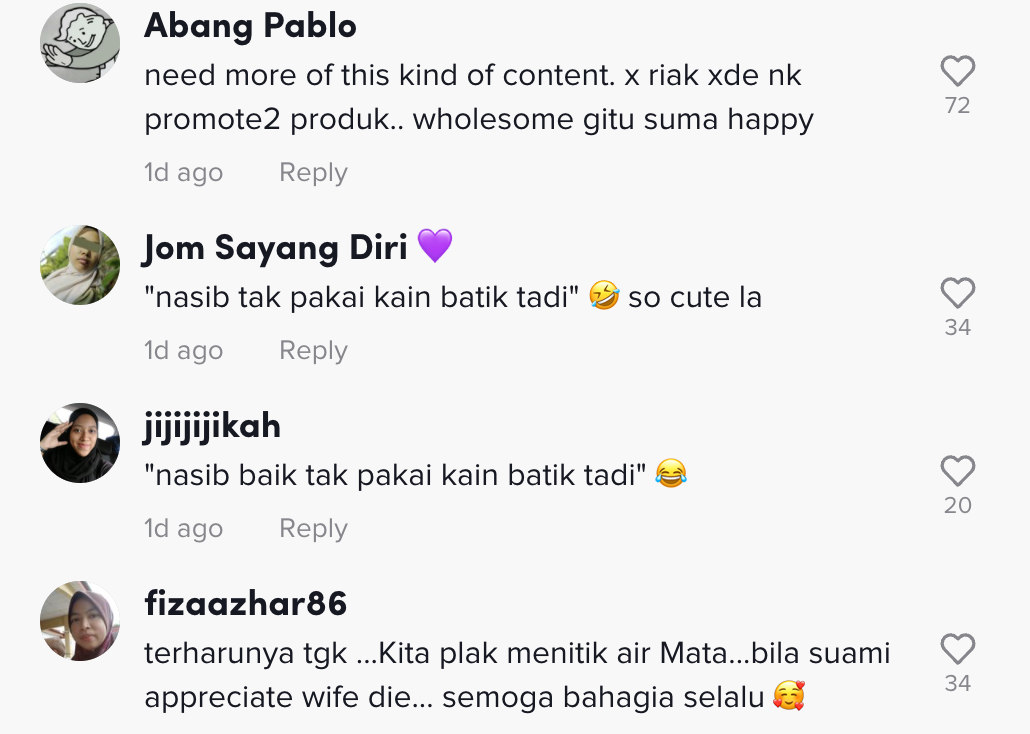Open fizaazhar86's profile avatar
The width and height of the screenshot is (1030, 734).
tap(80, 621)
